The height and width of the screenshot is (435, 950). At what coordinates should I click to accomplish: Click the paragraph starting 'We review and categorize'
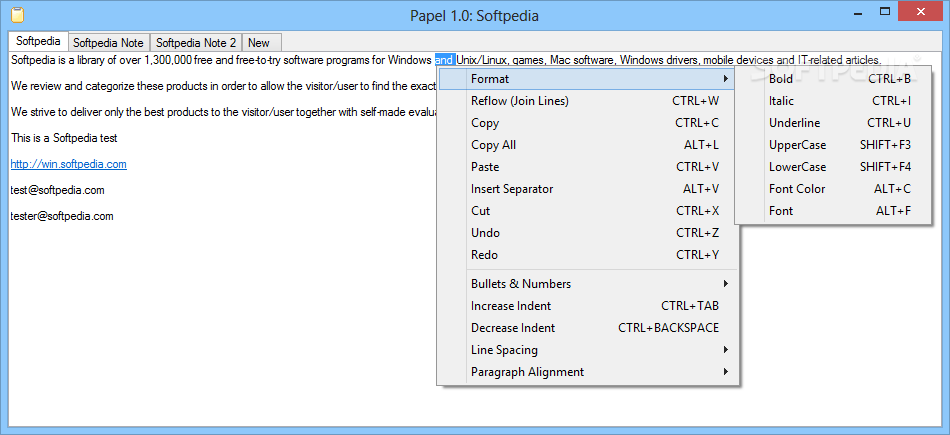pos(223,86)
